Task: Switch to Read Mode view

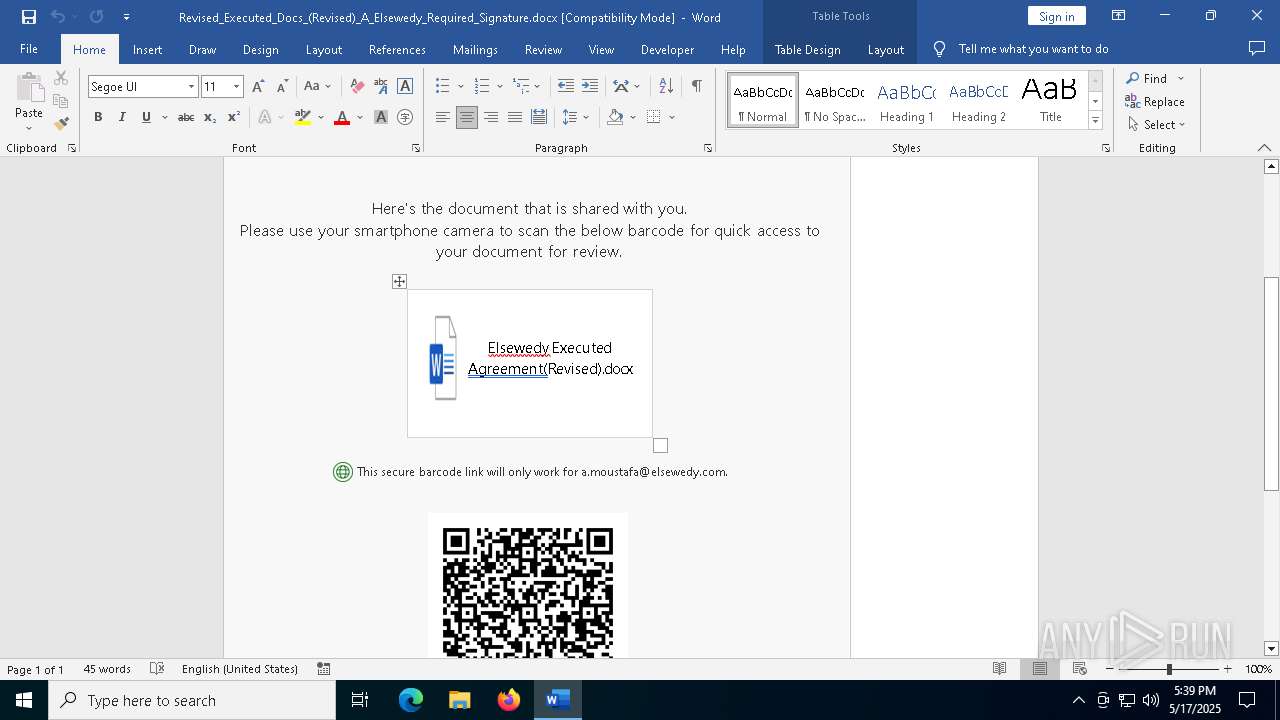Action: (999, 669)
